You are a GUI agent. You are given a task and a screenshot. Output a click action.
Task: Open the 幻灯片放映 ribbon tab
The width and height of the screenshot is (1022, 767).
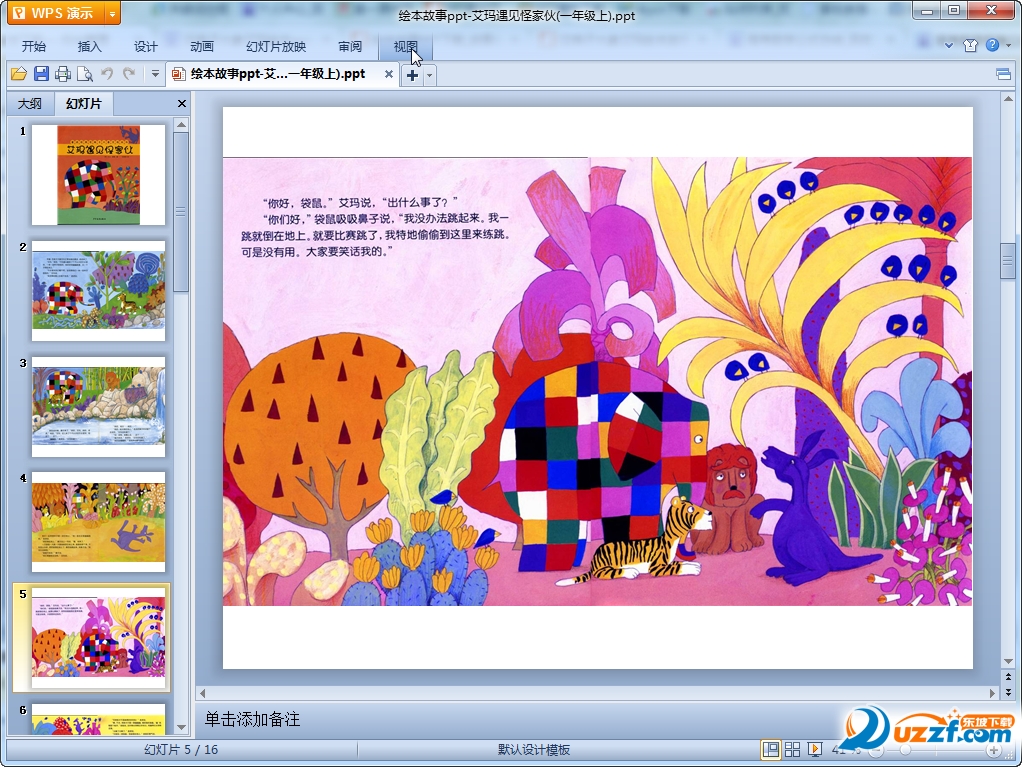276,46
